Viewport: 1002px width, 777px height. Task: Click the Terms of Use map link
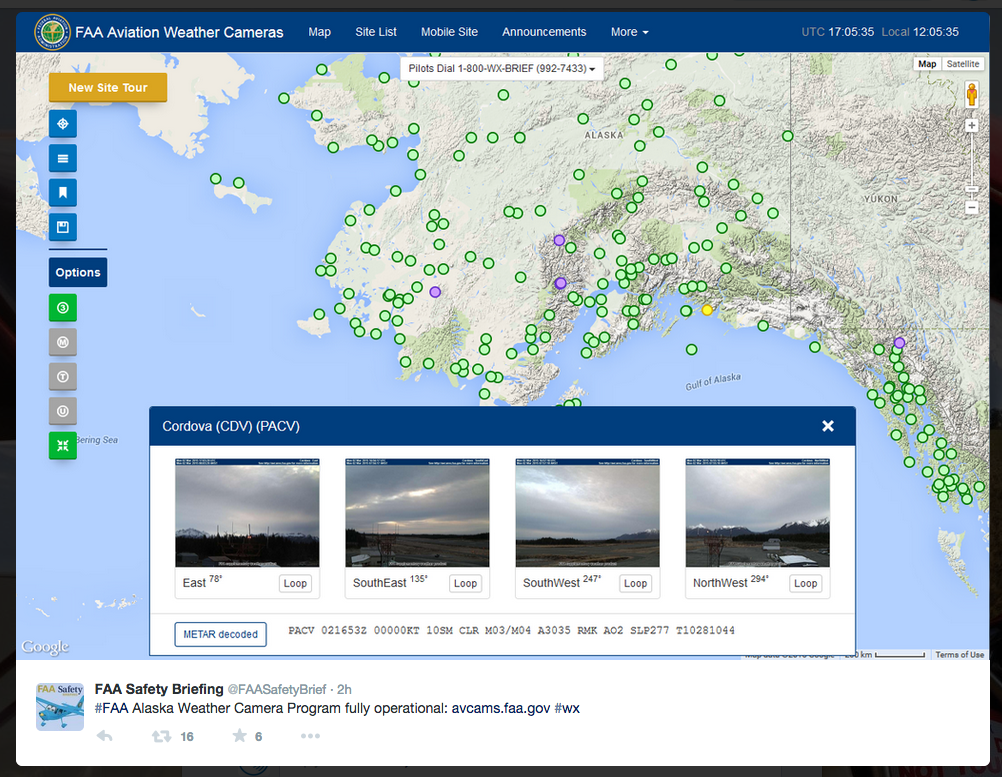click(x=959, y=654)
